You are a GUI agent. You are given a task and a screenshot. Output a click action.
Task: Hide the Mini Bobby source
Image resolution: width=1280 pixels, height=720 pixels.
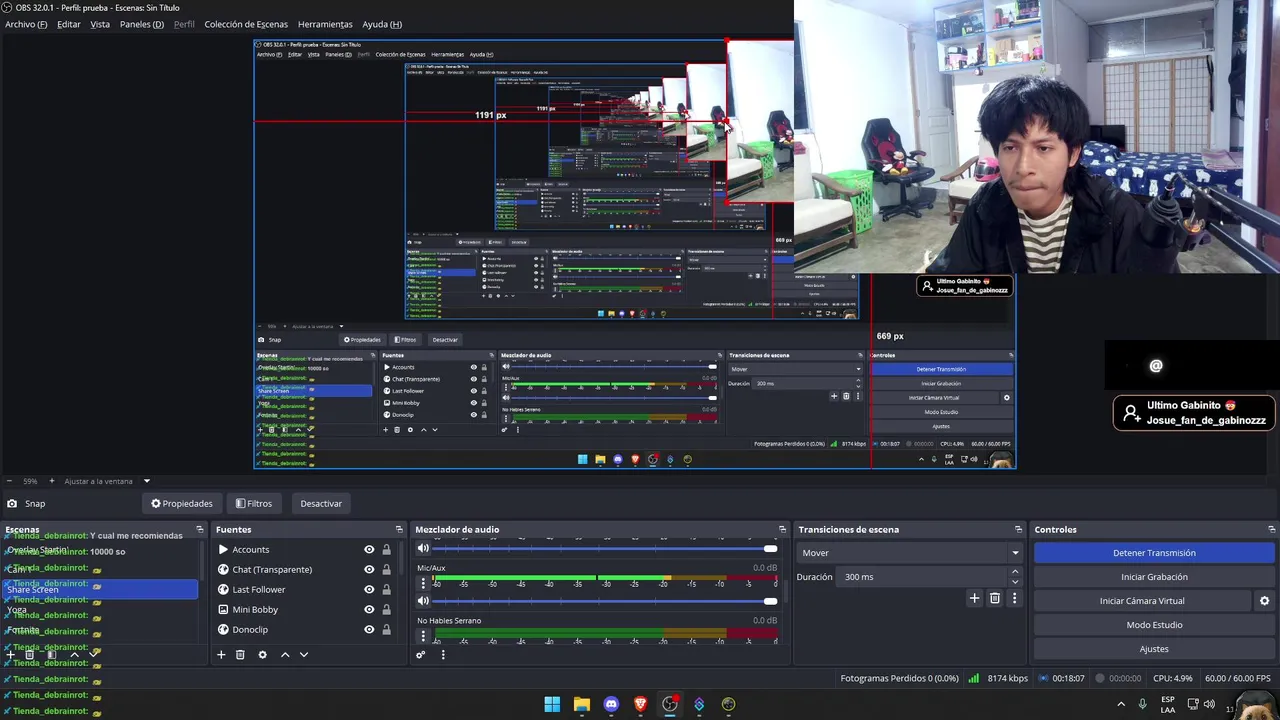(x=369, y=609)
